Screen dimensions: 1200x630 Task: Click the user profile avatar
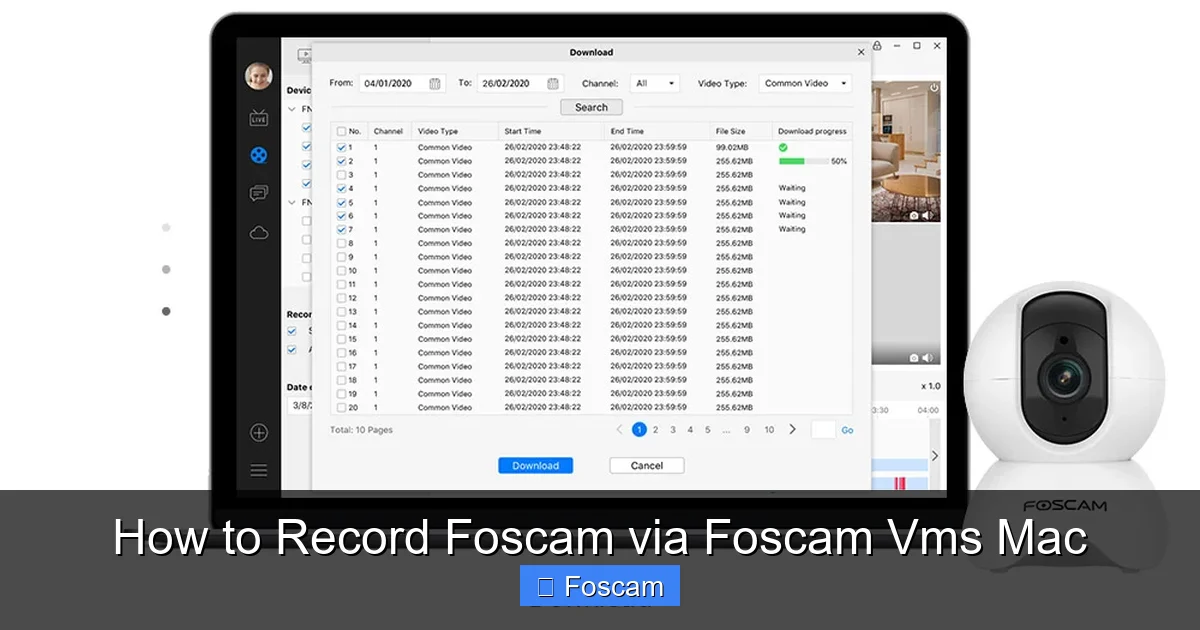258,76
